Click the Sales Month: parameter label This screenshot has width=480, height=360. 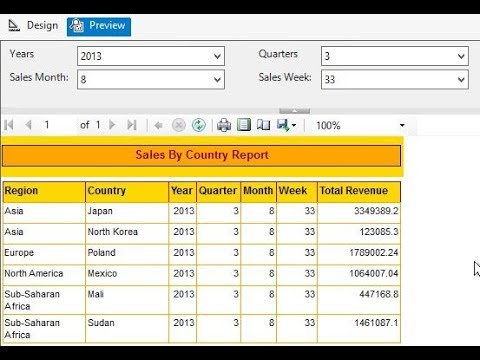[x=39, y=77]
